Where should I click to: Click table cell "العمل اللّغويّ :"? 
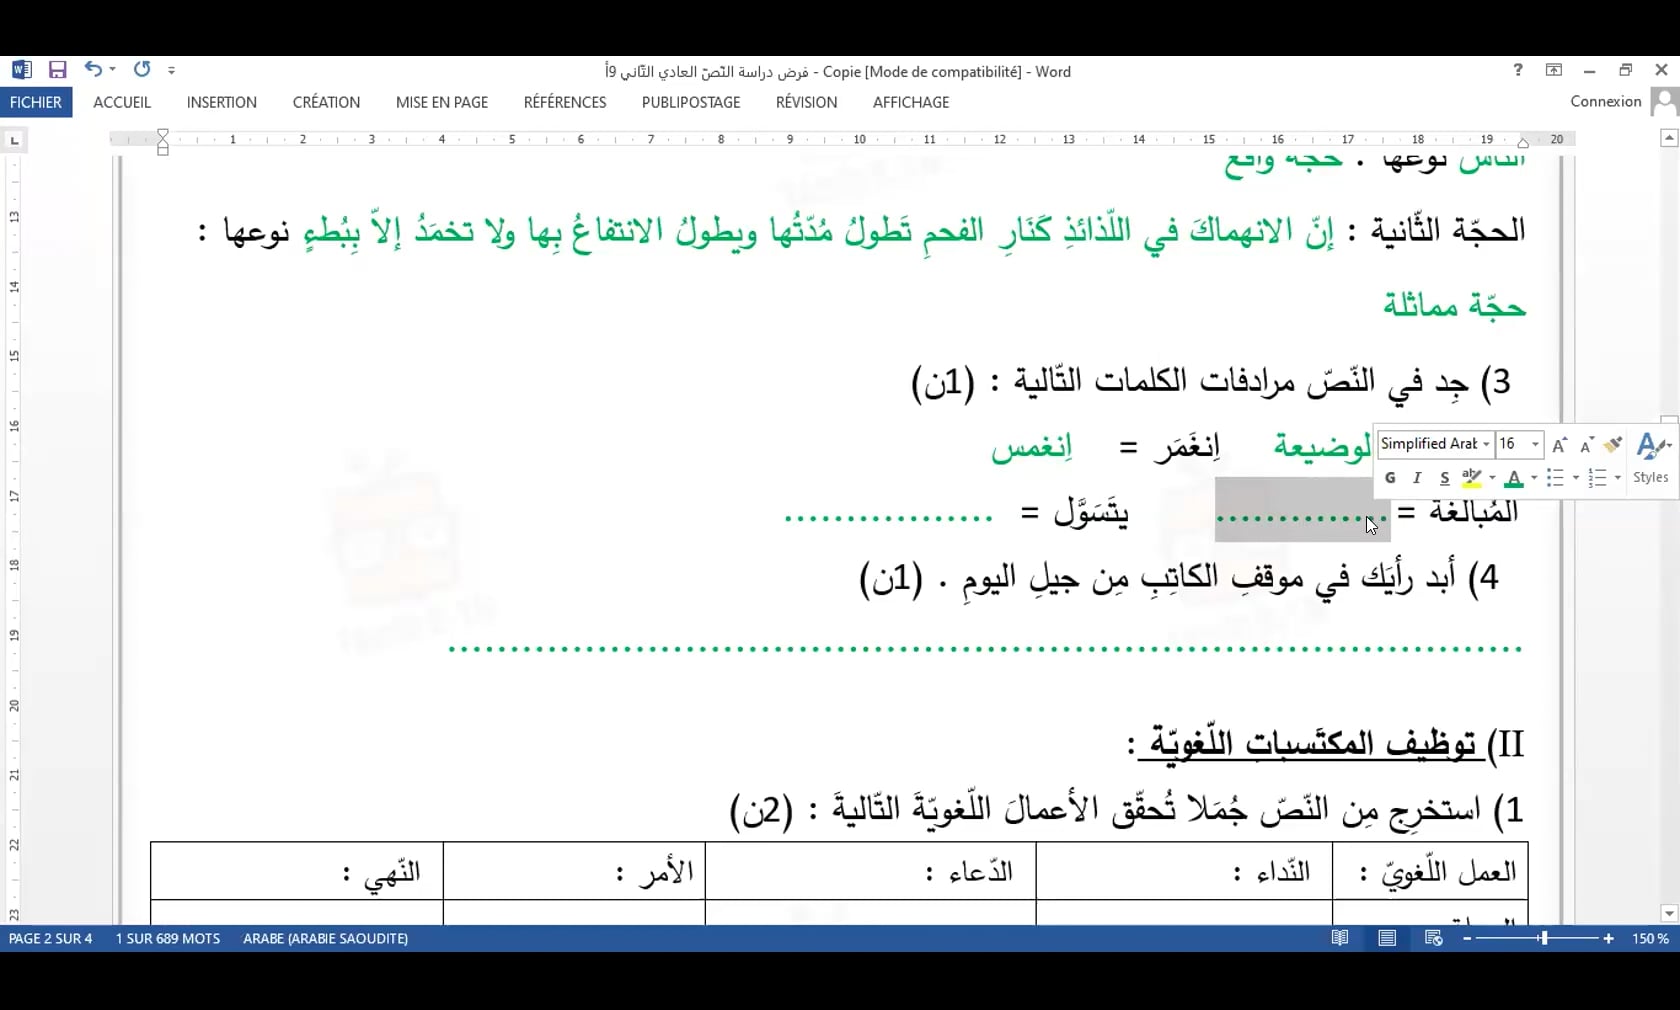click(x=1431, y=872)
